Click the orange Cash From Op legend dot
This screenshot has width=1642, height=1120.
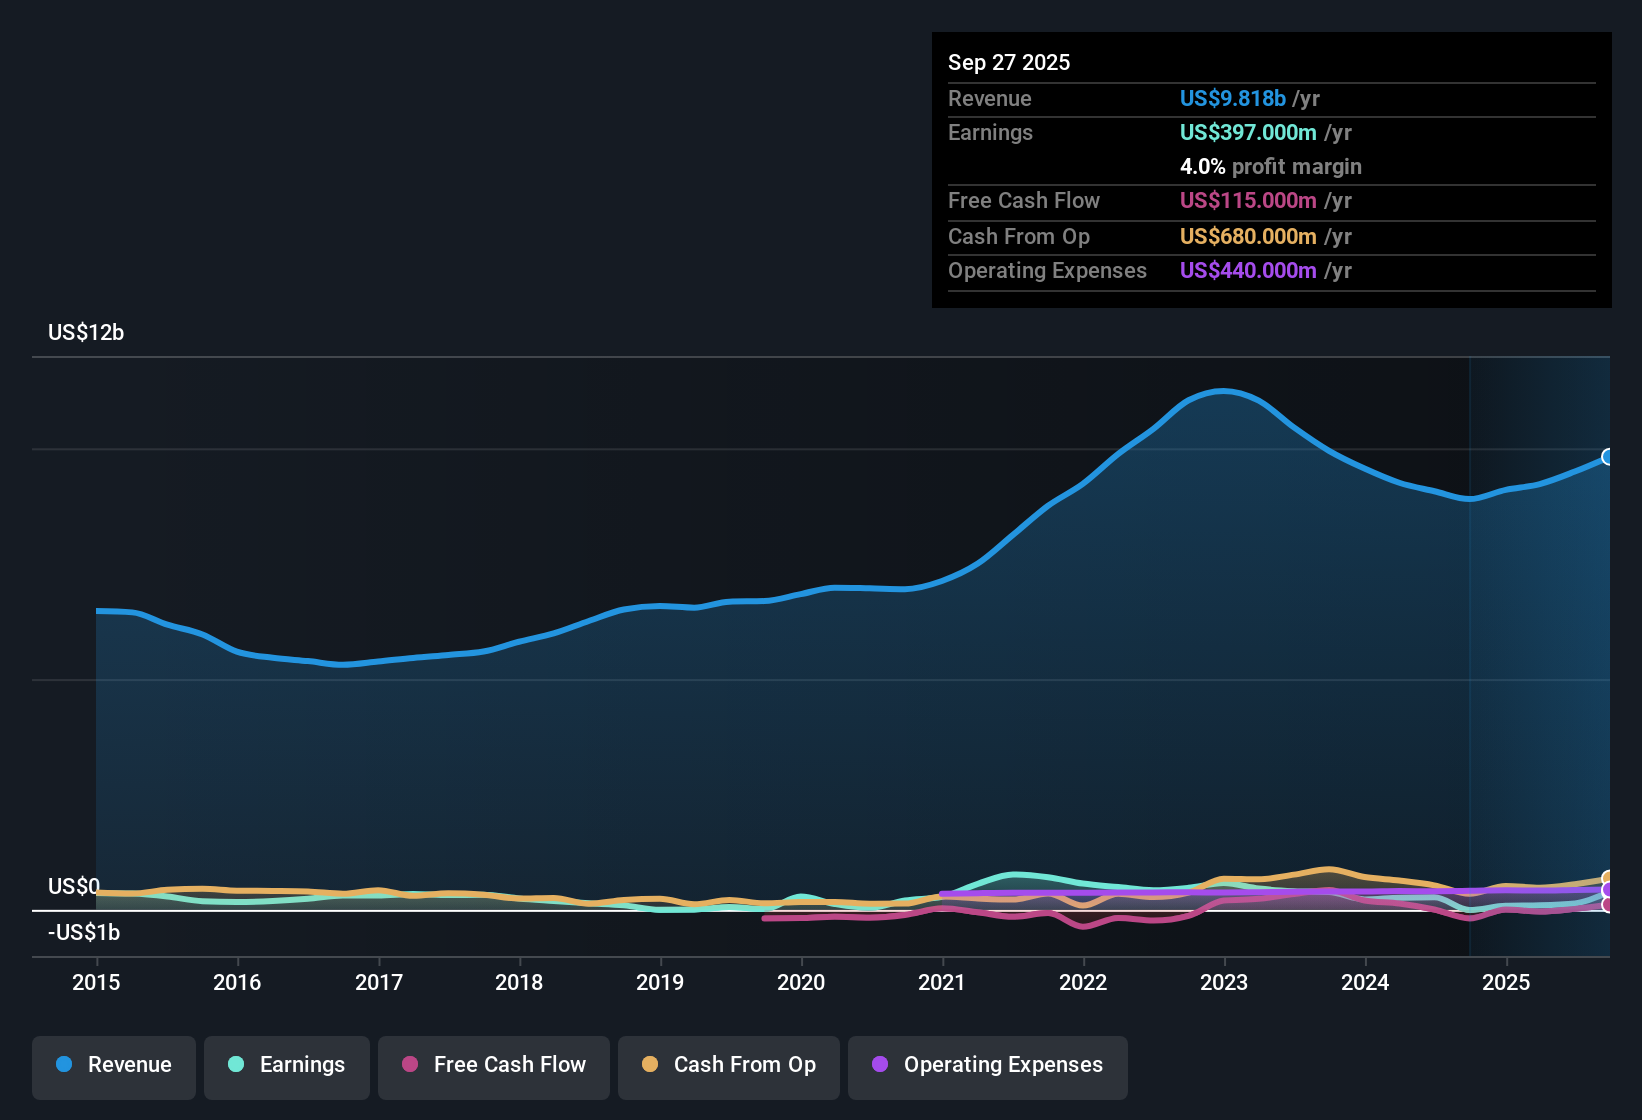point(650,1065)
